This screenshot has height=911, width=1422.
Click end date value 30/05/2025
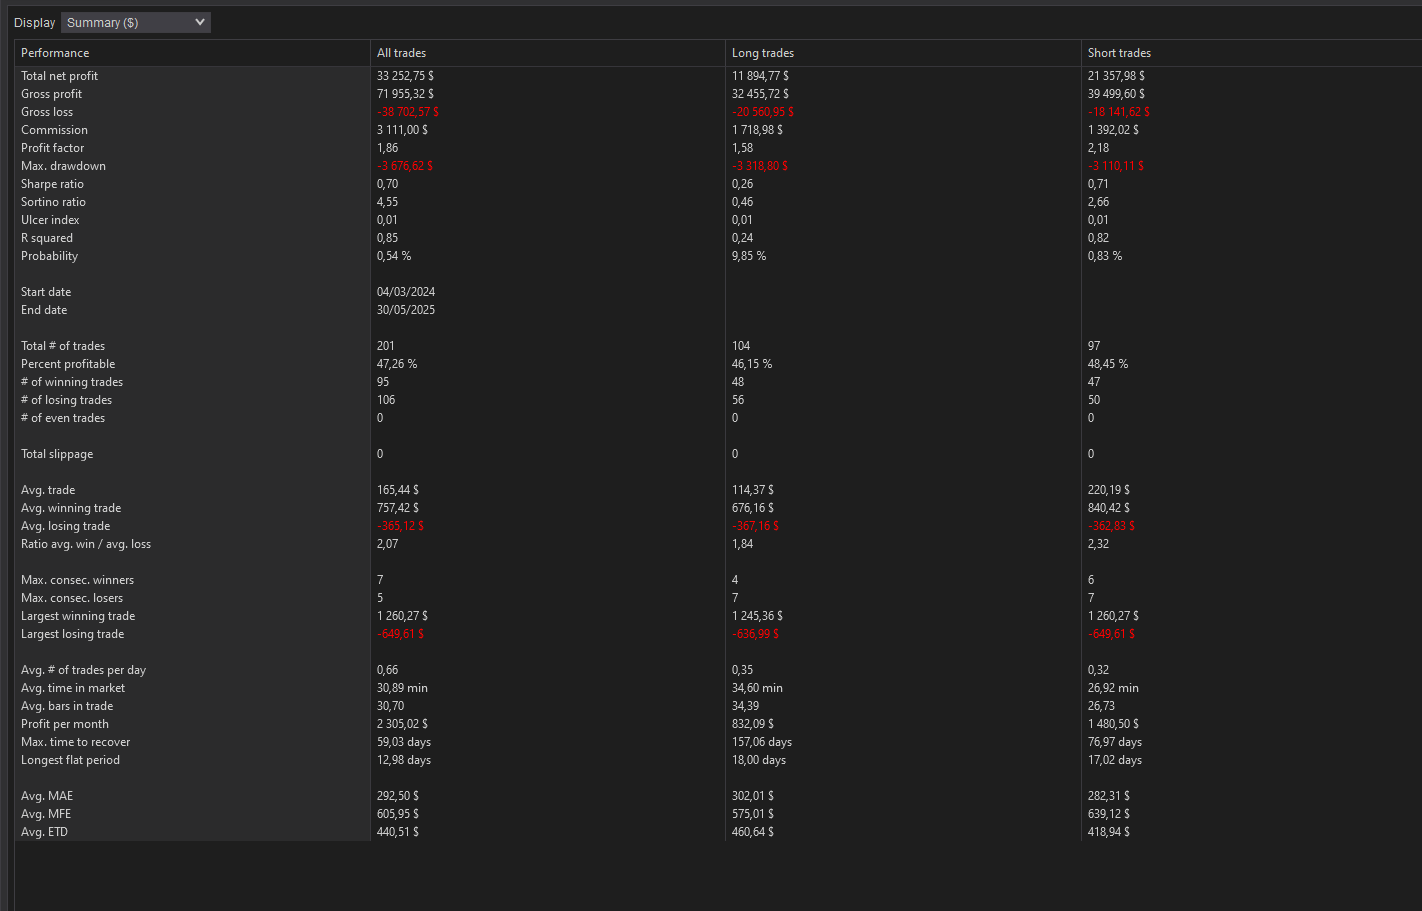[x=406, y=310]
